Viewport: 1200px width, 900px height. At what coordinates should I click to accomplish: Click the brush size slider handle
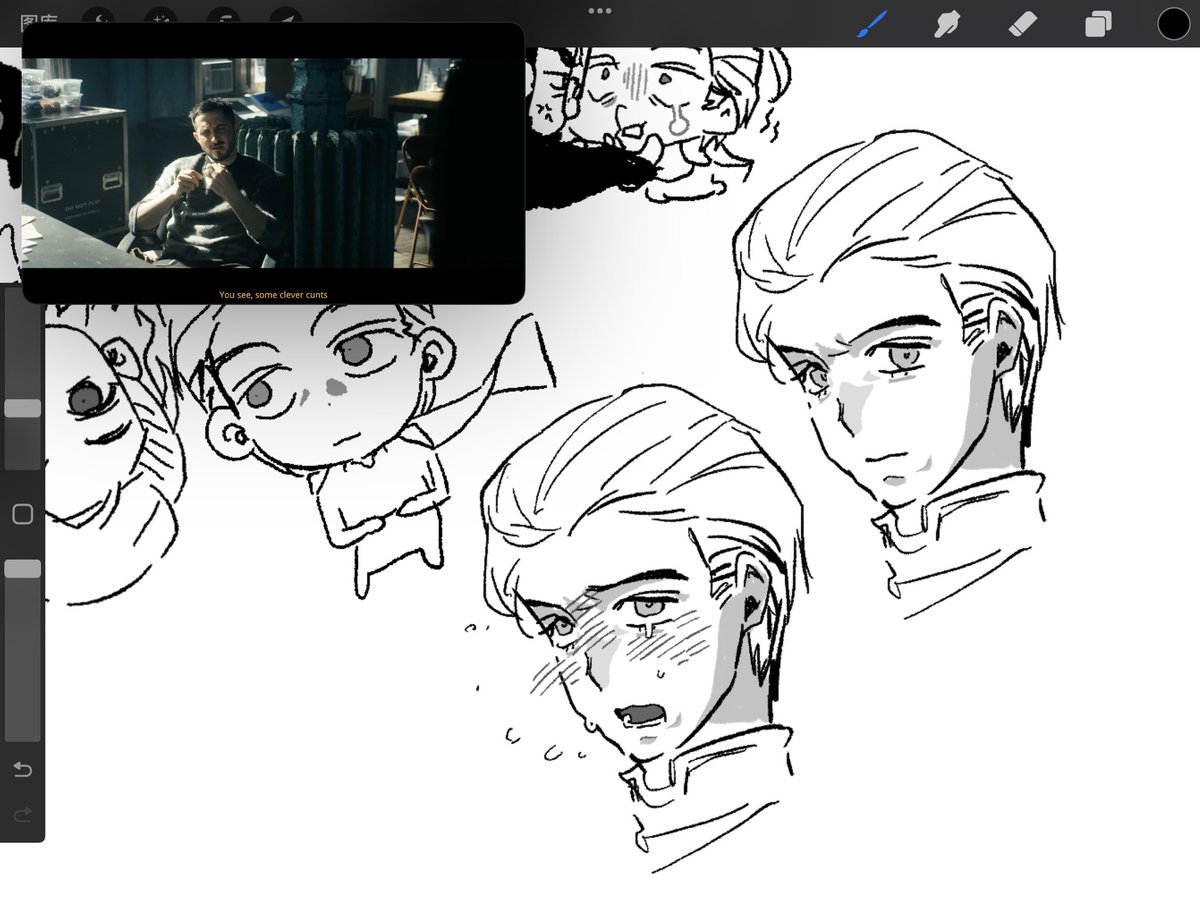[x=23, y=408]
